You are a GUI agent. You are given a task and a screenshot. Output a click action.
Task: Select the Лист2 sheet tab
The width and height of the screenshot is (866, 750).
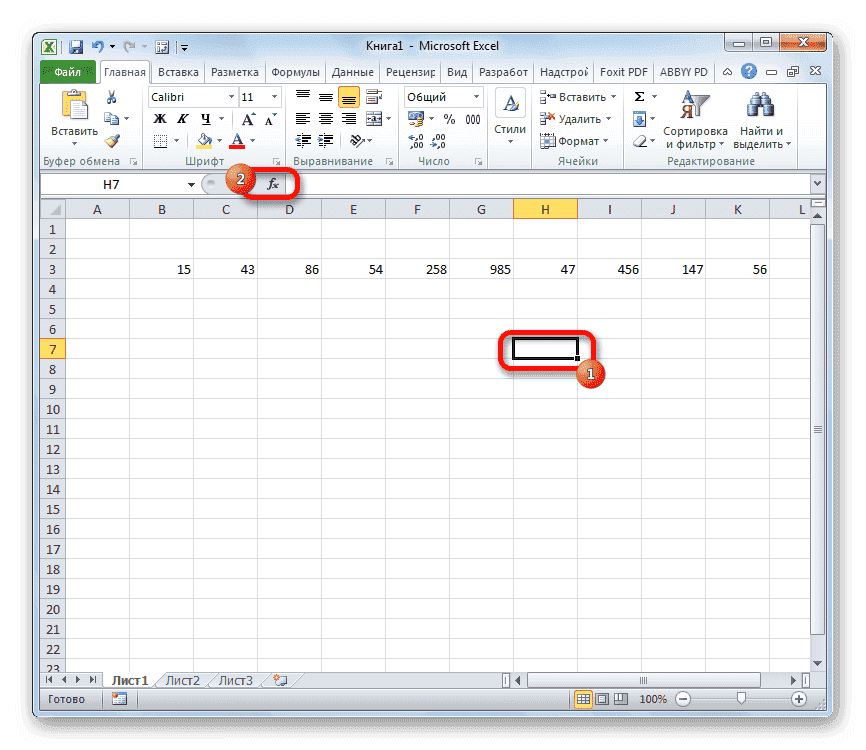[x=183, y=679]
